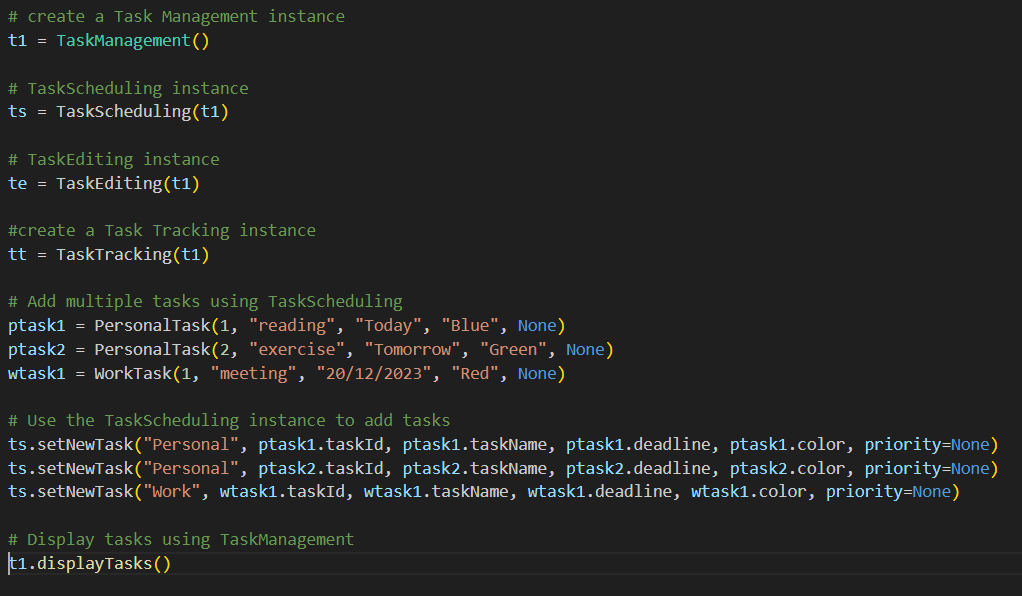Screen dimensions: 1022x596
Task: Click the variable name "wtask1" being assigned
Action: point(36,374)
